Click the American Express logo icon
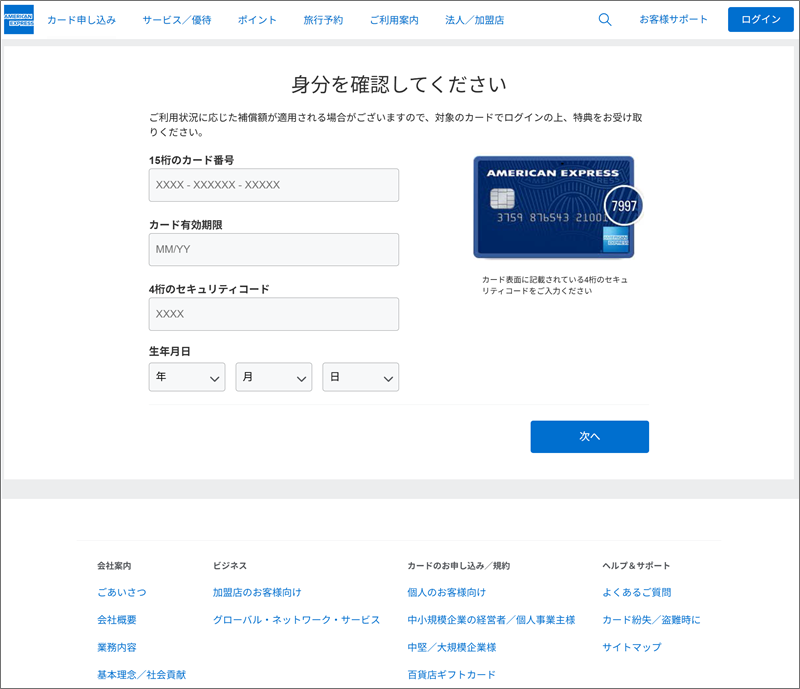The height and width of the screenshot is (689, 800). point(19,20)
